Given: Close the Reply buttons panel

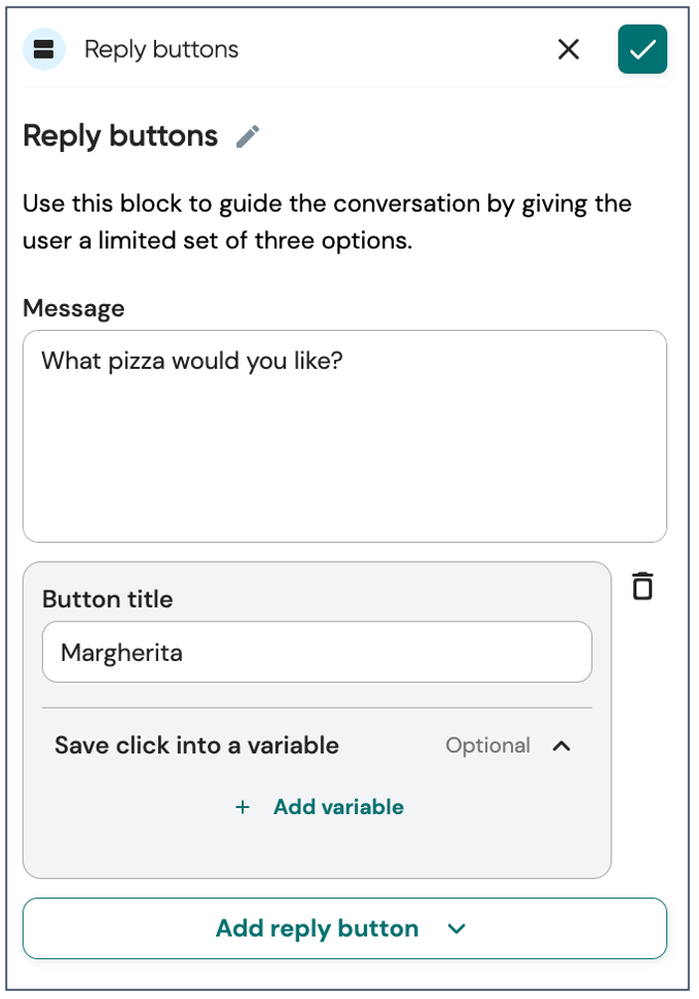Looking at the screenshot, I should [568, 49].
